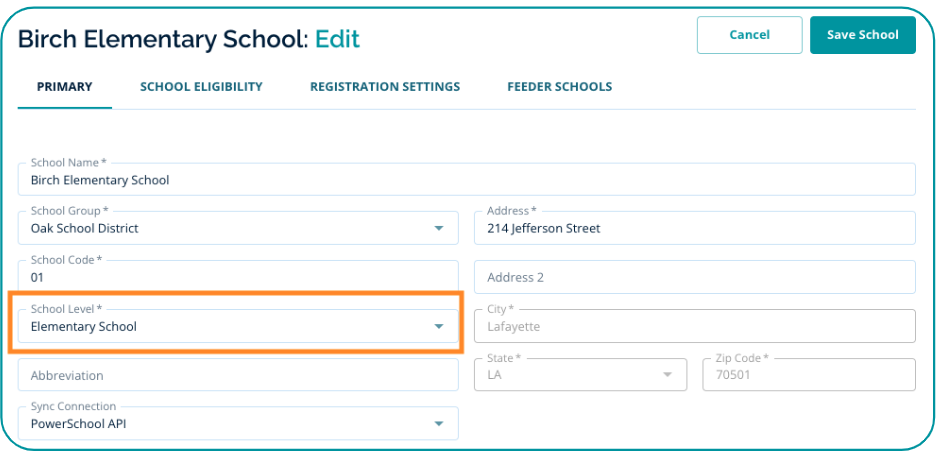
Task: Click the School Group dropdown arrow
Action: [x=438, y=229]
